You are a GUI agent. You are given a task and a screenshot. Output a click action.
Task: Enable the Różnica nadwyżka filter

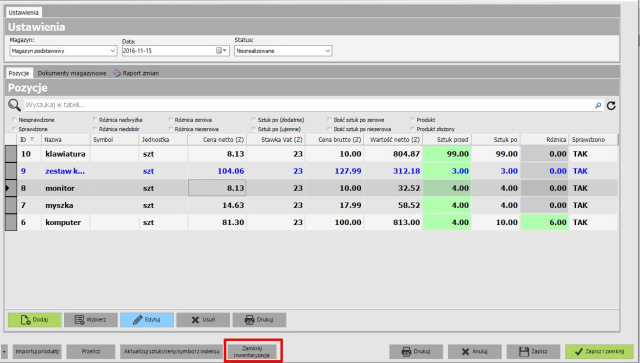pos(95,120)
